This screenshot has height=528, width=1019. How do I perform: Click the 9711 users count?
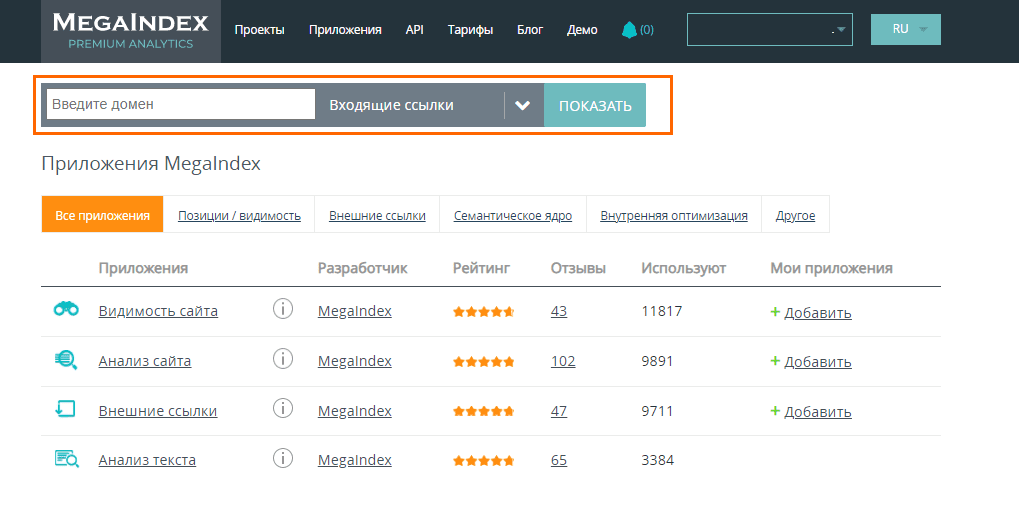coord(657,411)
